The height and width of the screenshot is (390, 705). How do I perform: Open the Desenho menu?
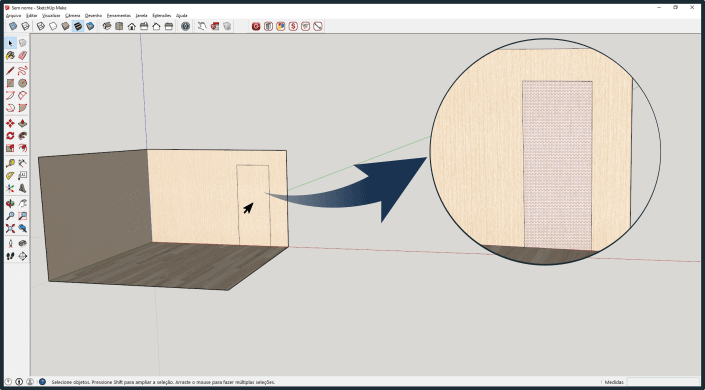coord(94,15)
